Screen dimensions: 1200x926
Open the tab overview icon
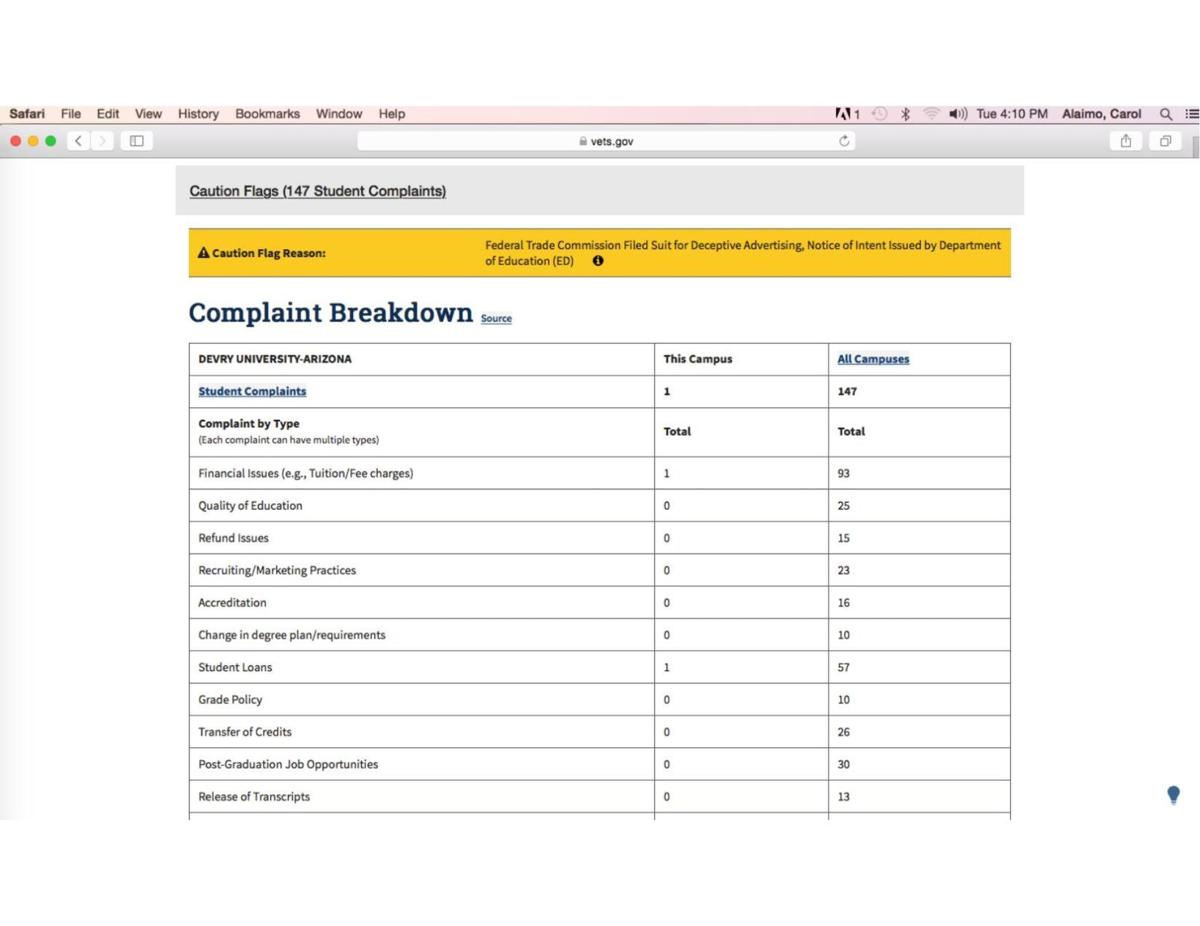(x=1164, y=141)
